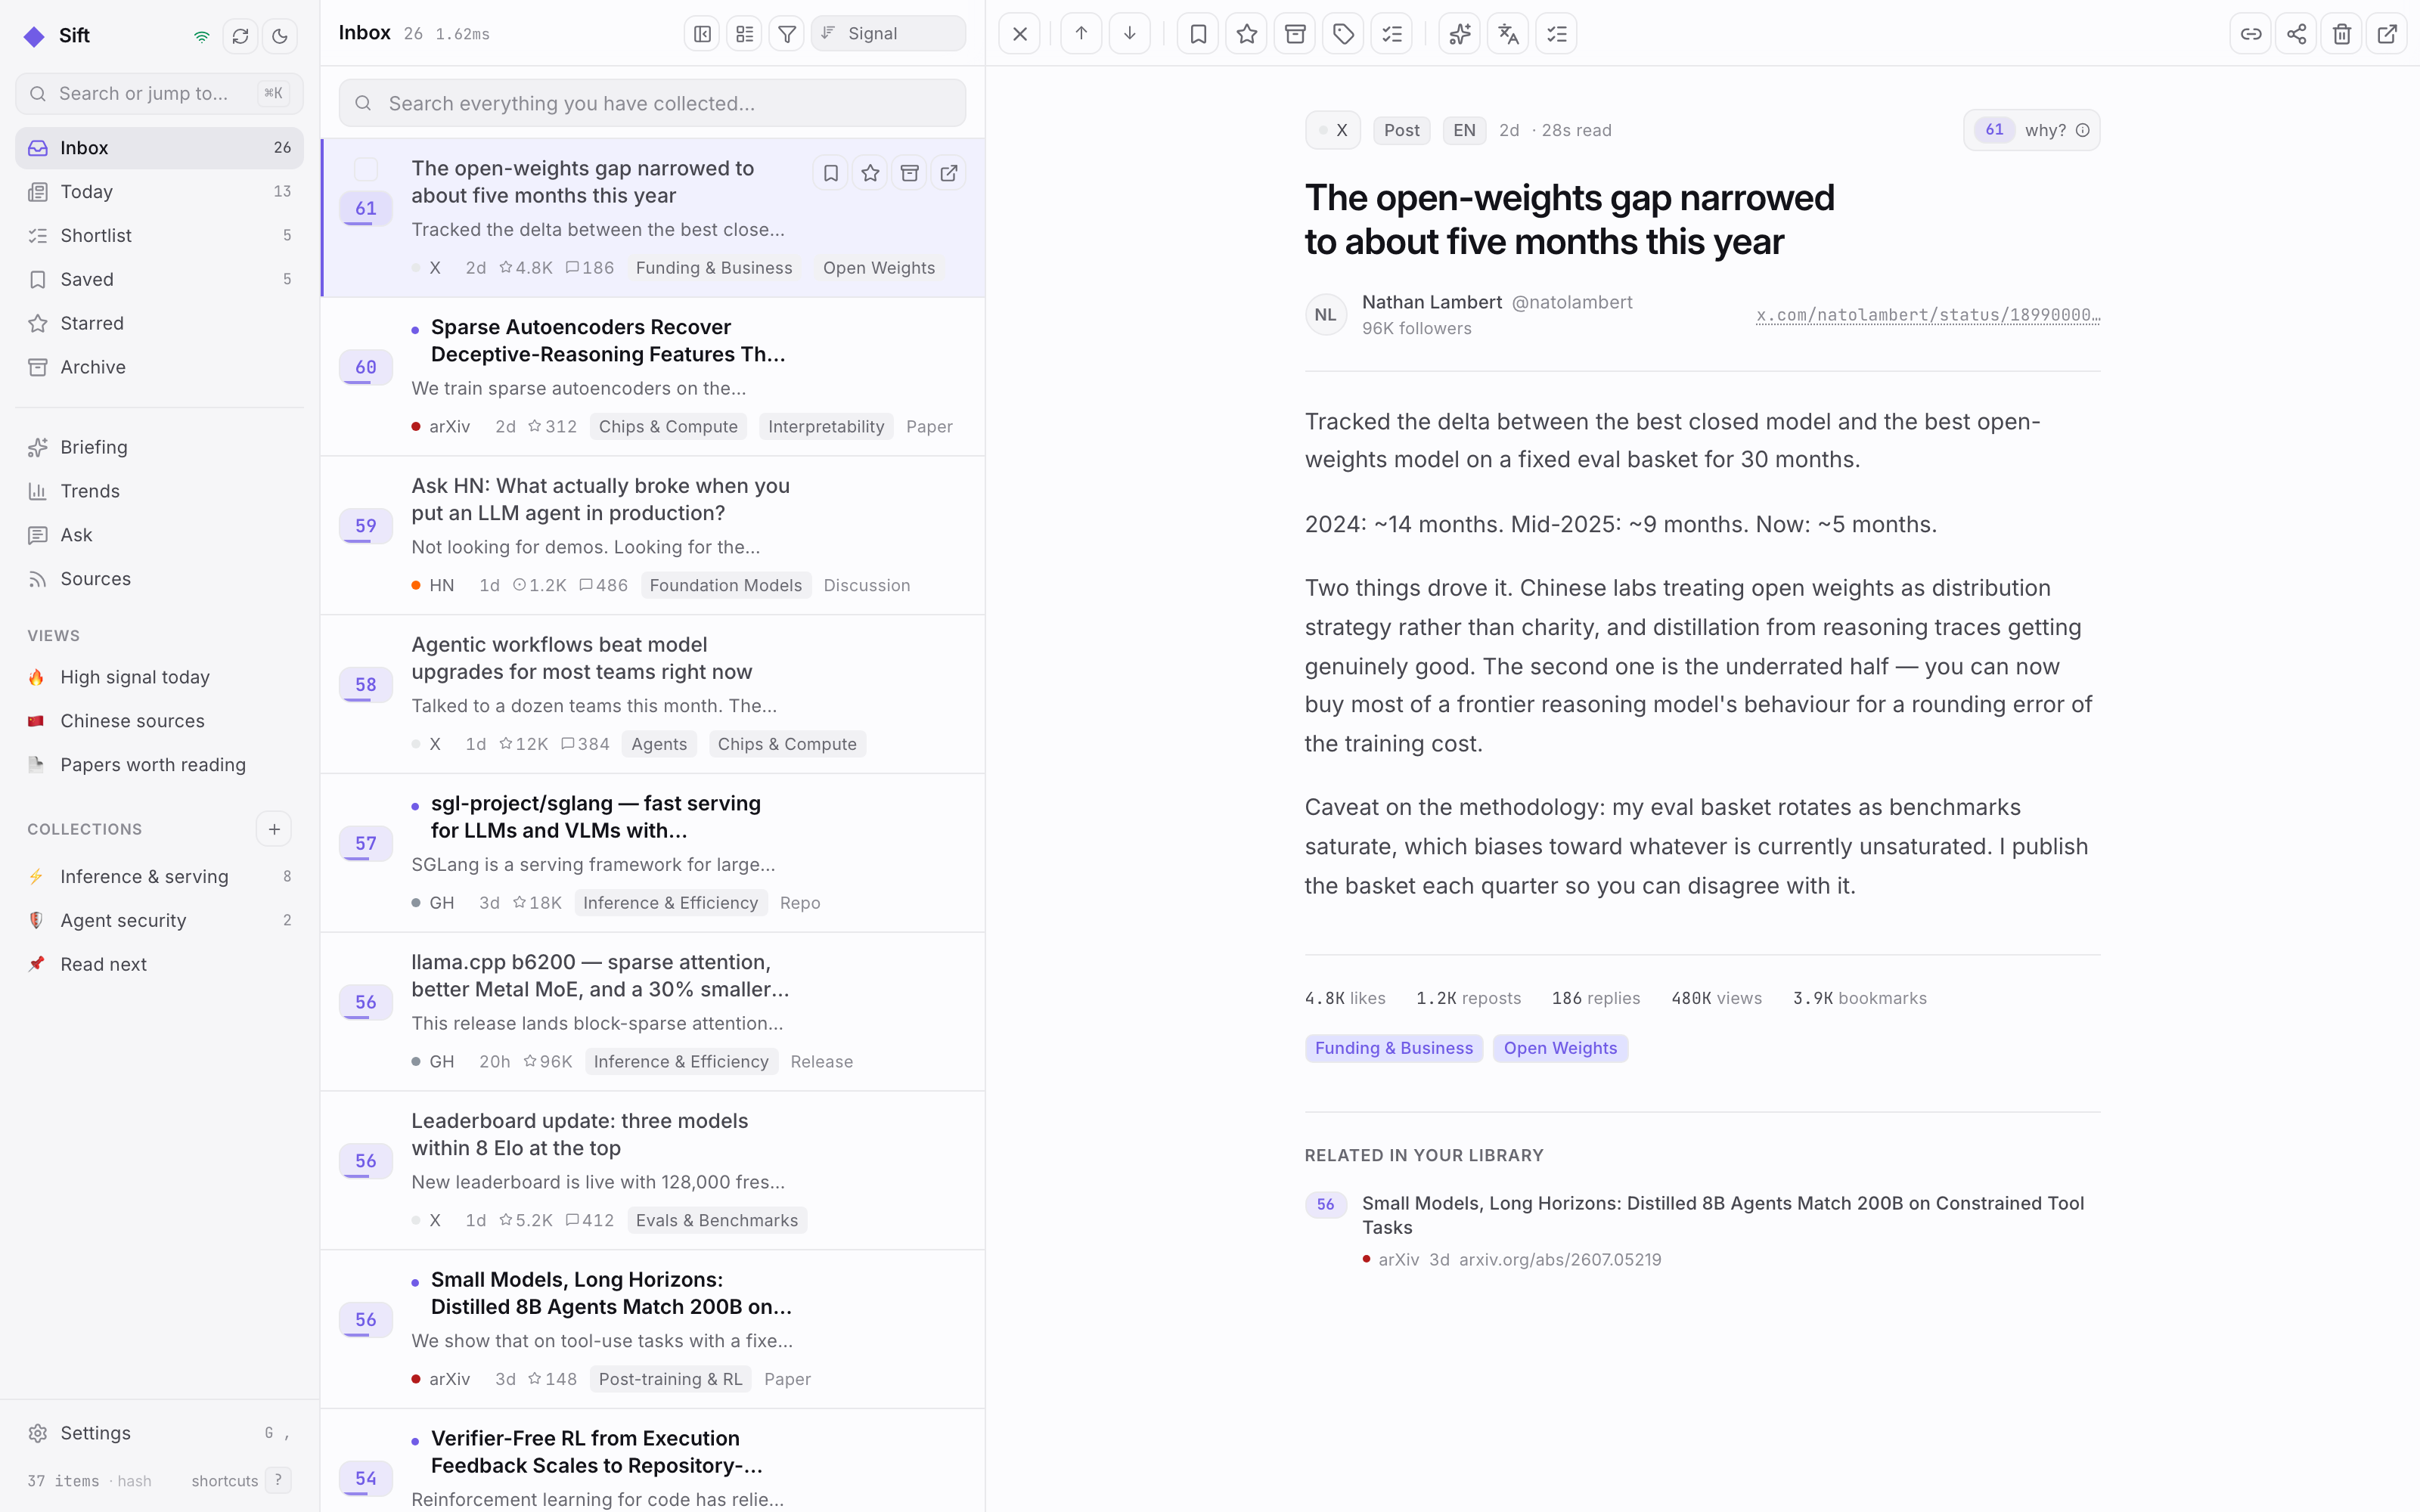Copy the article link using the chain icon
The image size is (2420, 1512).
point(2250,34)
